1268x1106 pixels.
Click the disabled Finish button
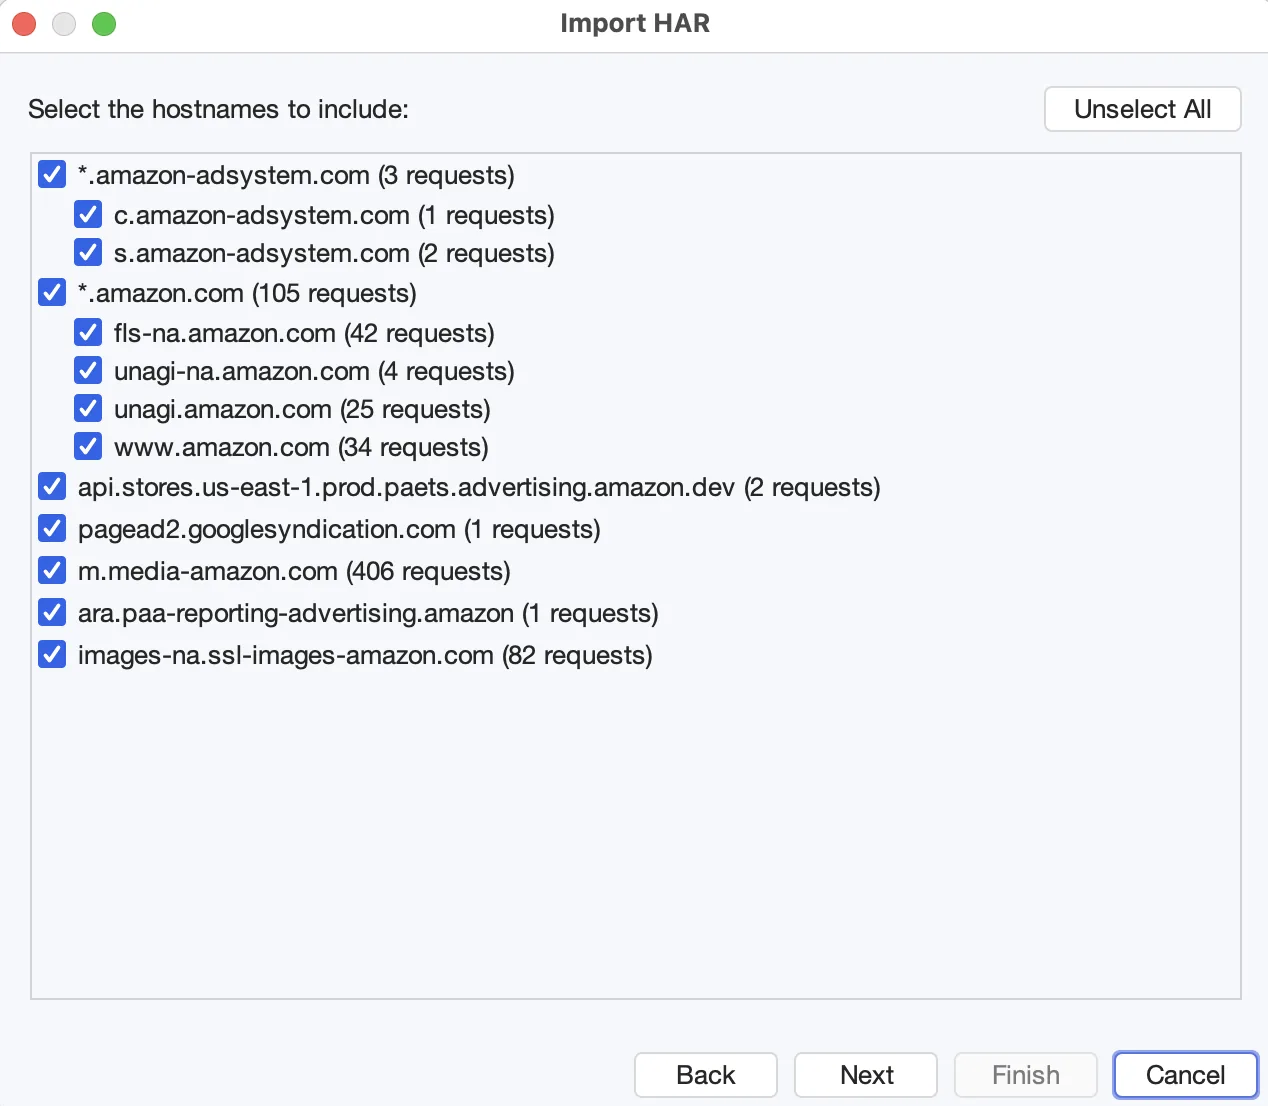tap(1026, 1075)
